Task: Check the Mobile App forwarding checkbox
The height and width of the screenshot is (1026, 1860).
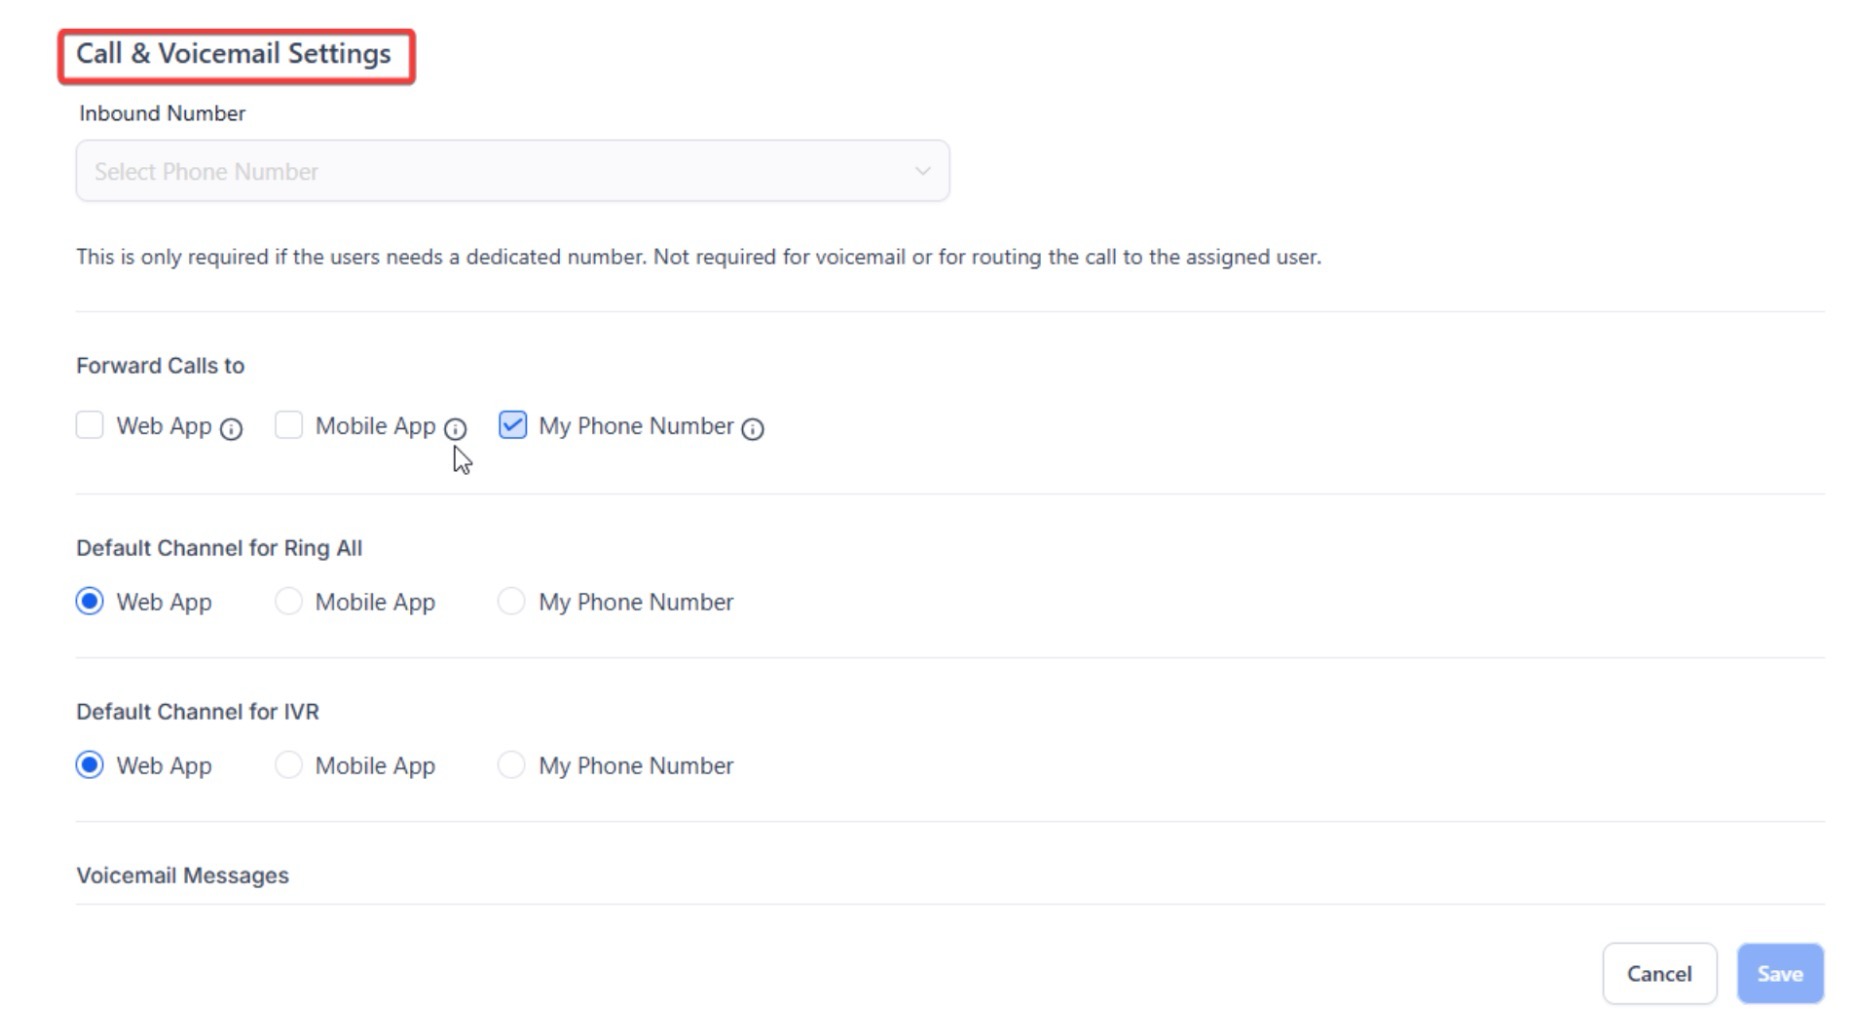Action: [289, 425]
